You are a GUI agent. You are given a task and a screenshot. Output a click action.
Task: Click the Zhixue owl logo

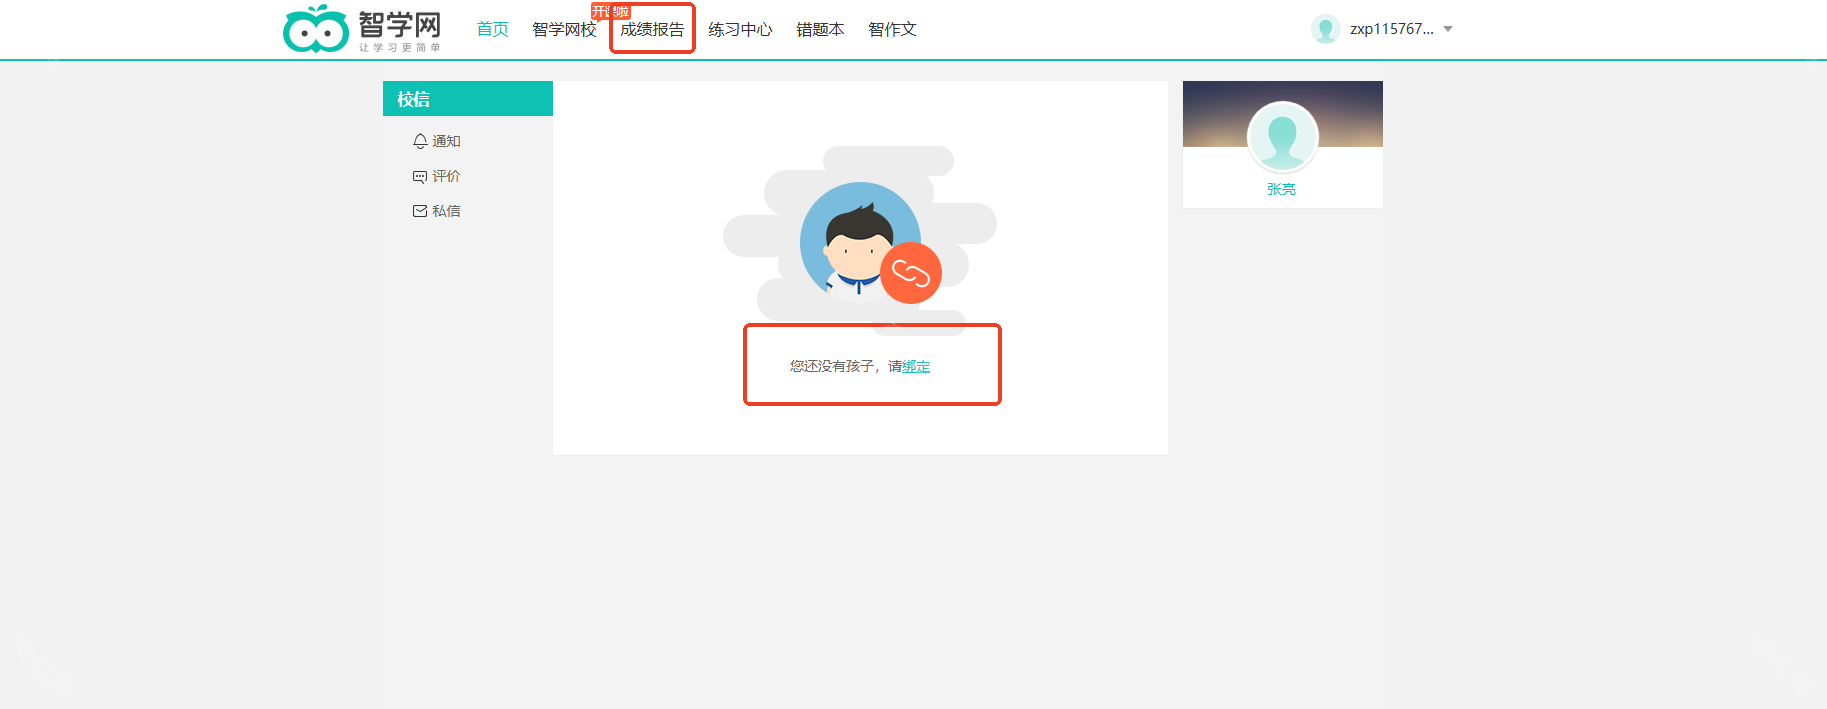(316, 29)
